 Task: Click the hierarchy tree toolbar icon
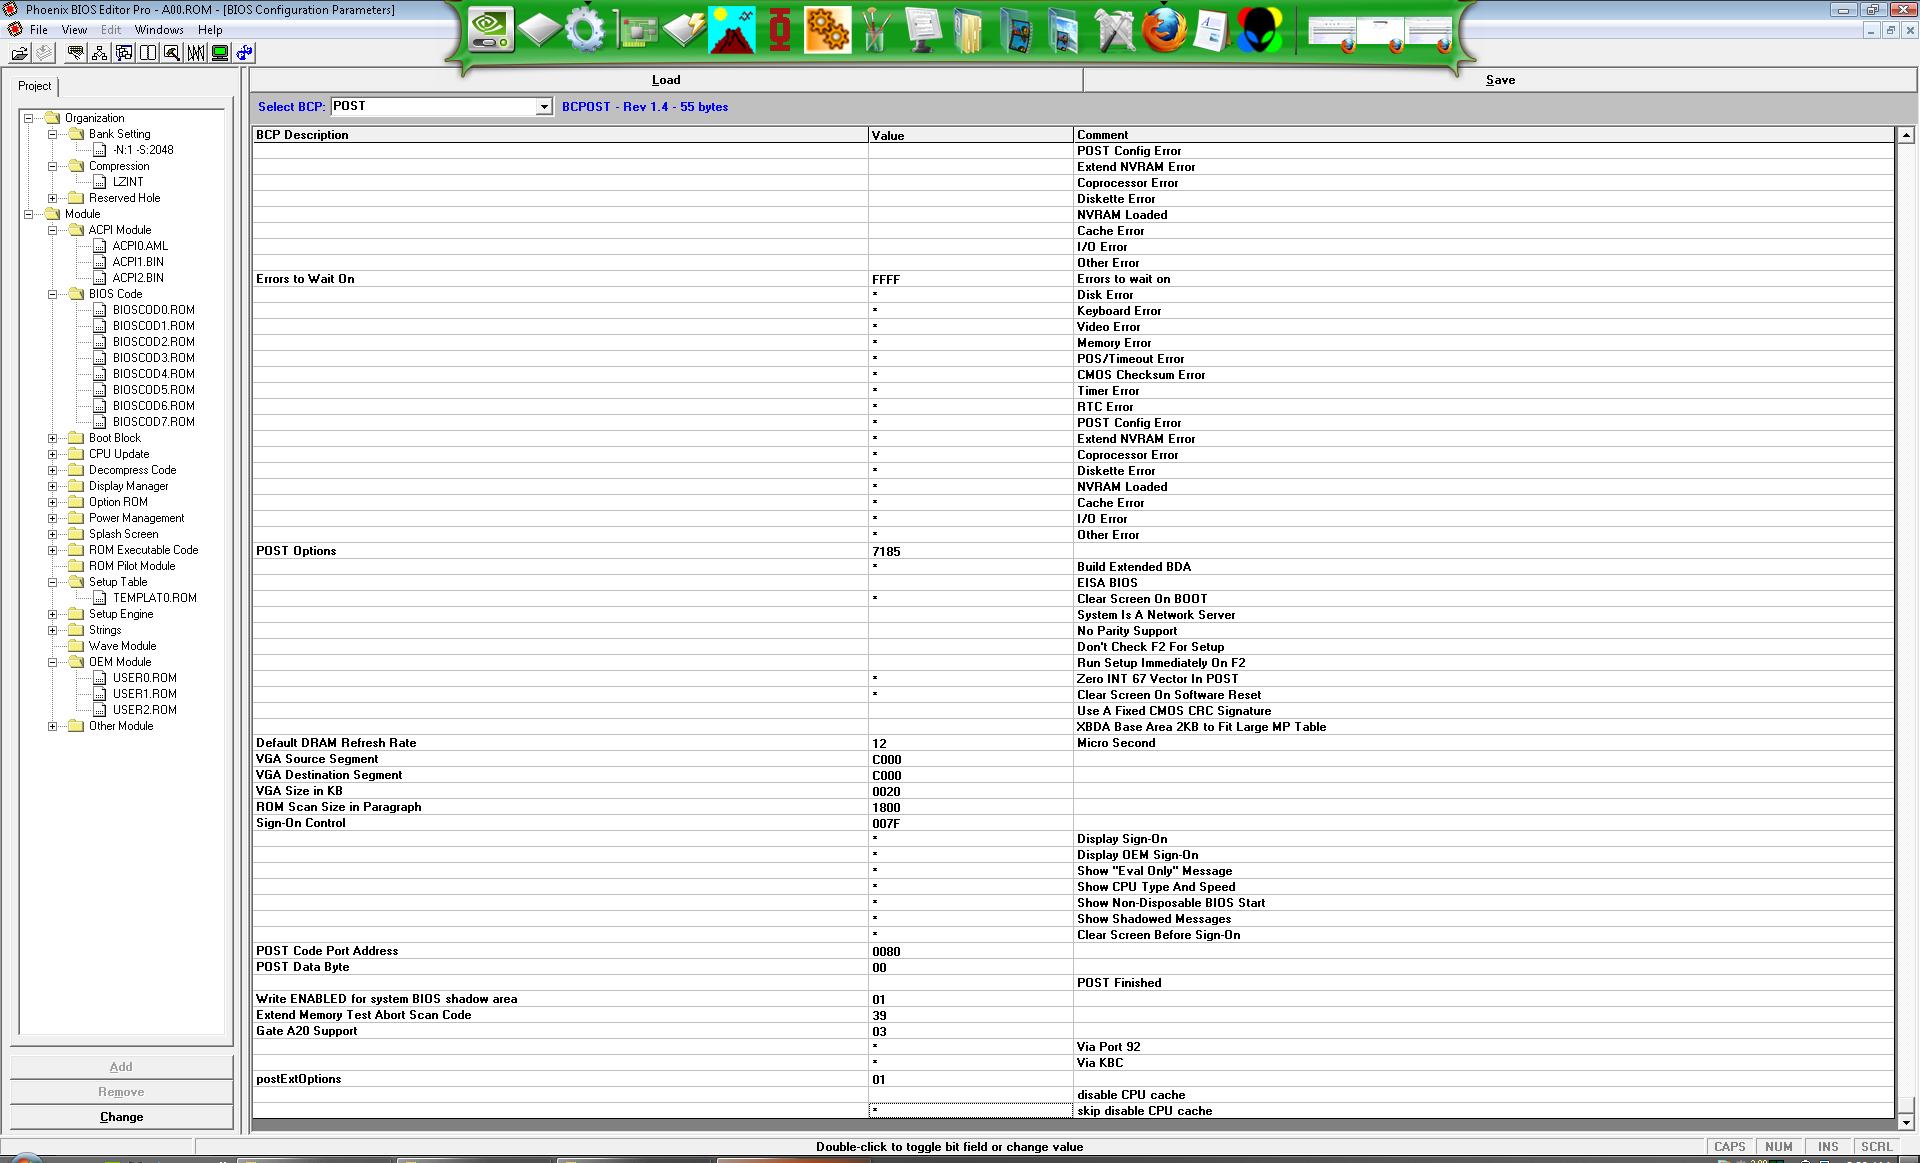(100, 53)
